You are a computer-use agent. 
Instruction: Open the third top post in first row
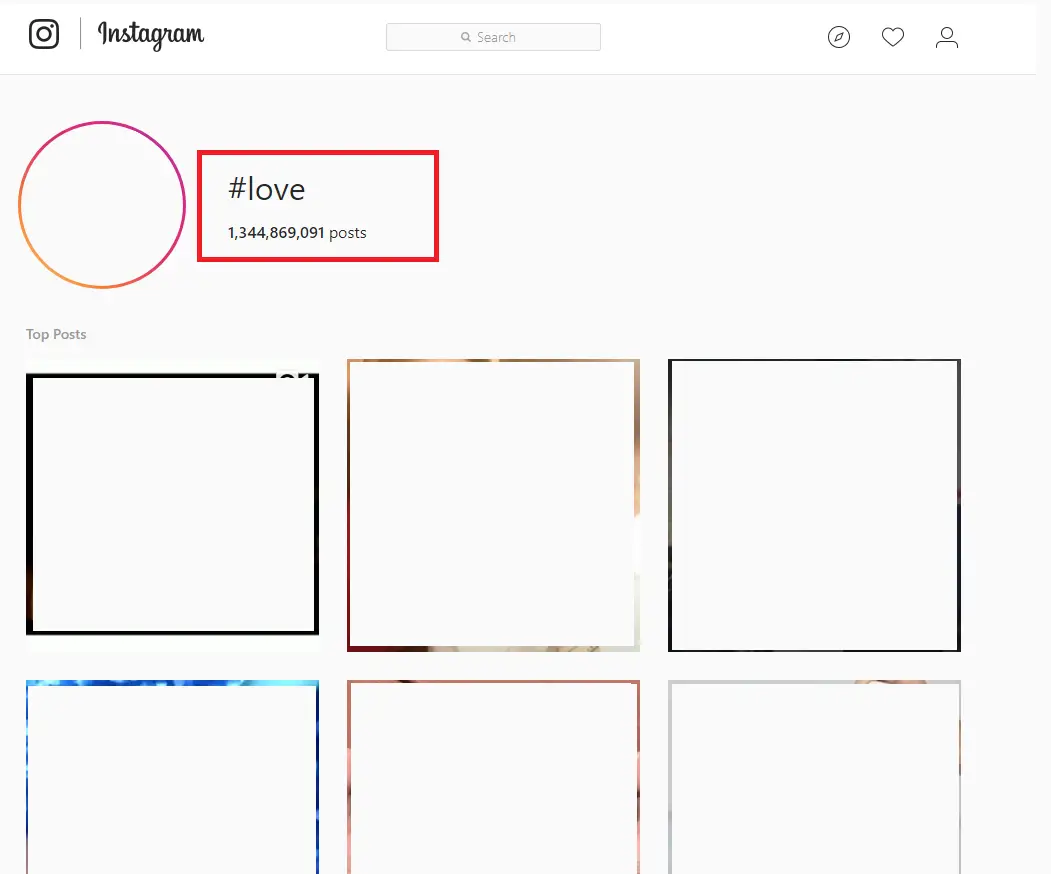pyautogui.click(x=814, y=505)
